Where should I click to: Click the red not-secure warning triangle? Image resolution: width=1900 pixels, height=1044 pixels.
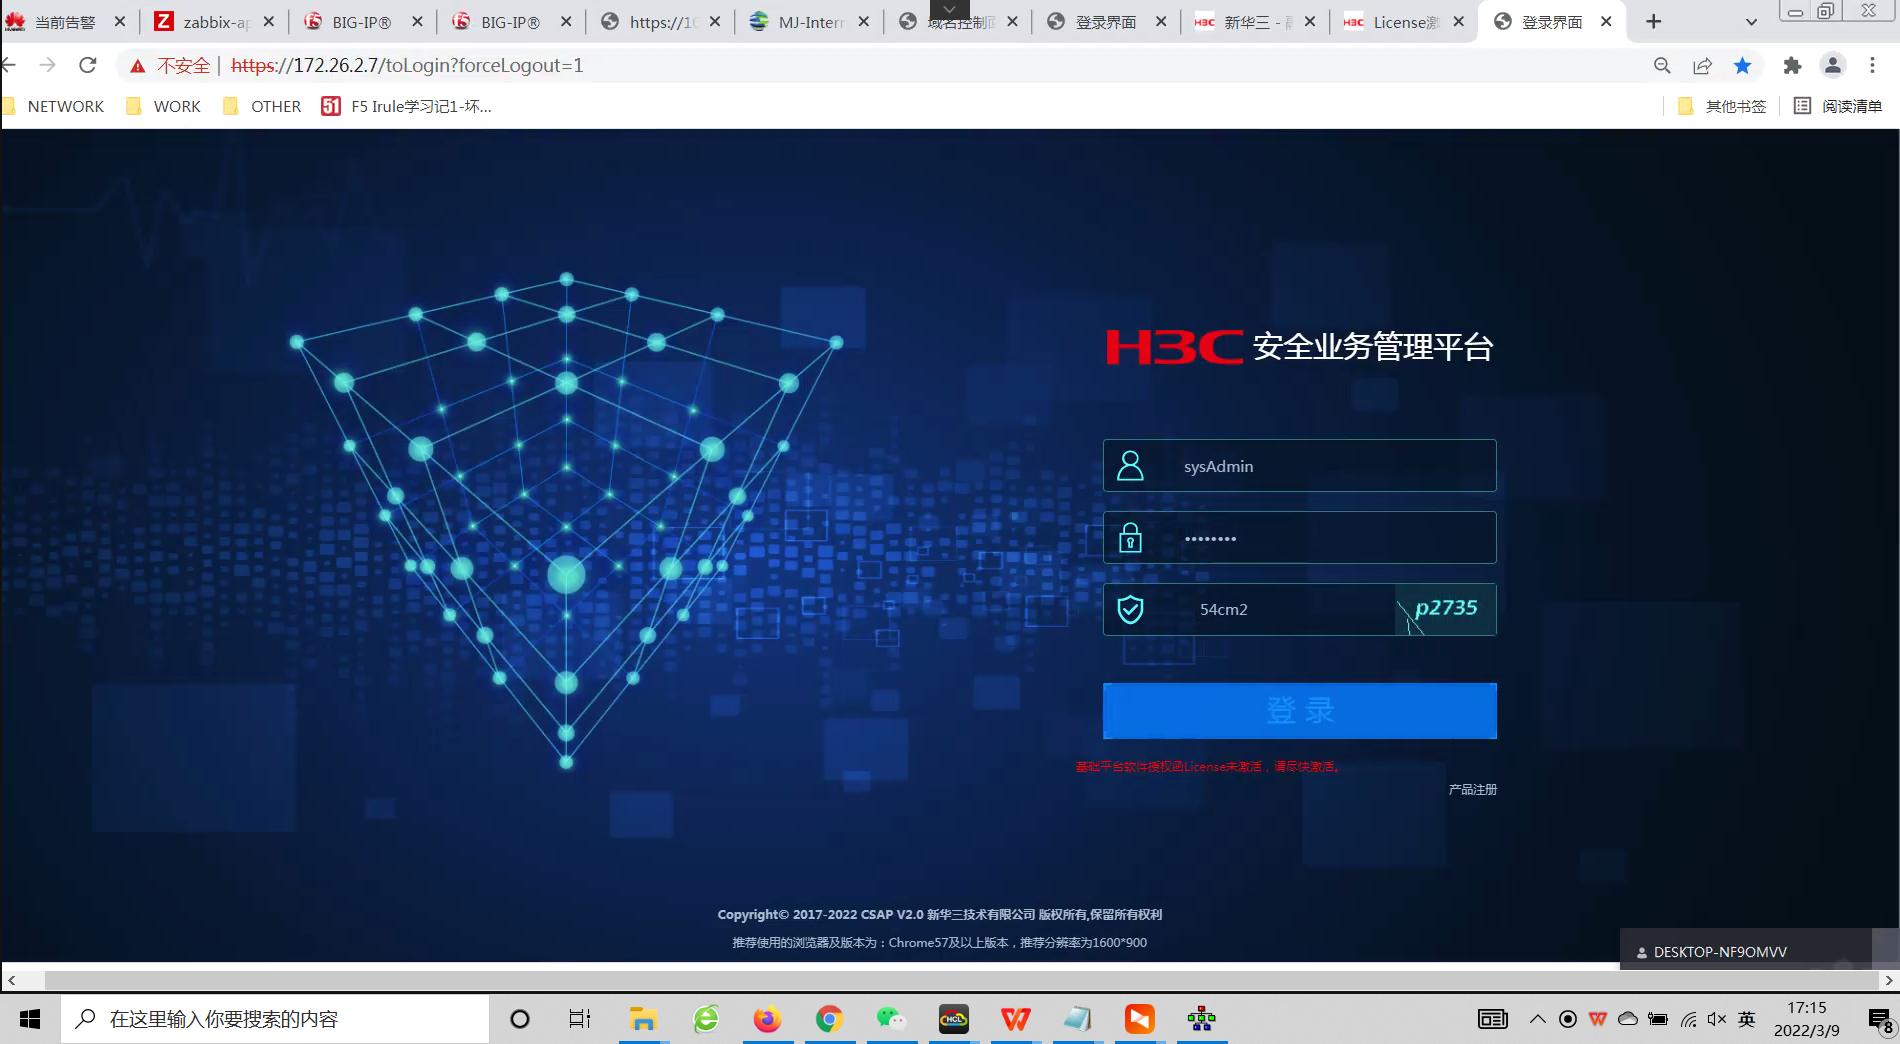138,66
